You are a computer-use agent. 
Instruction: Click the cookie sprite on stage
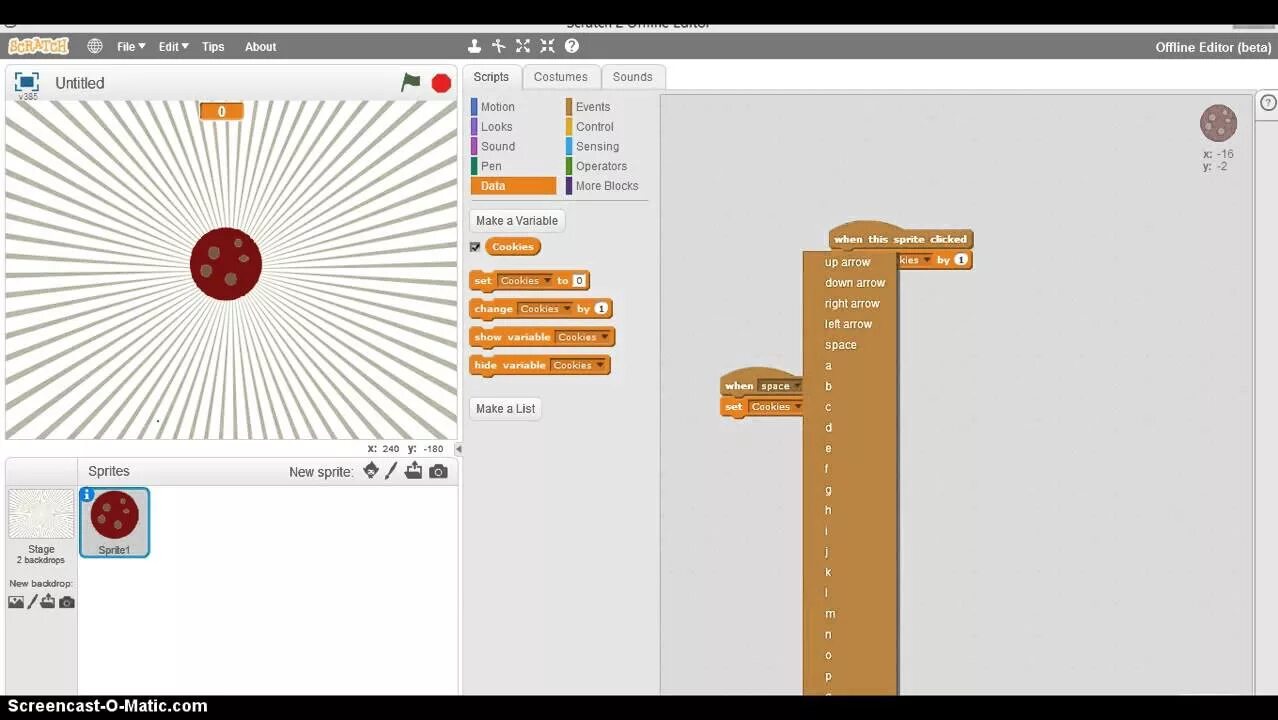[226, 264]
